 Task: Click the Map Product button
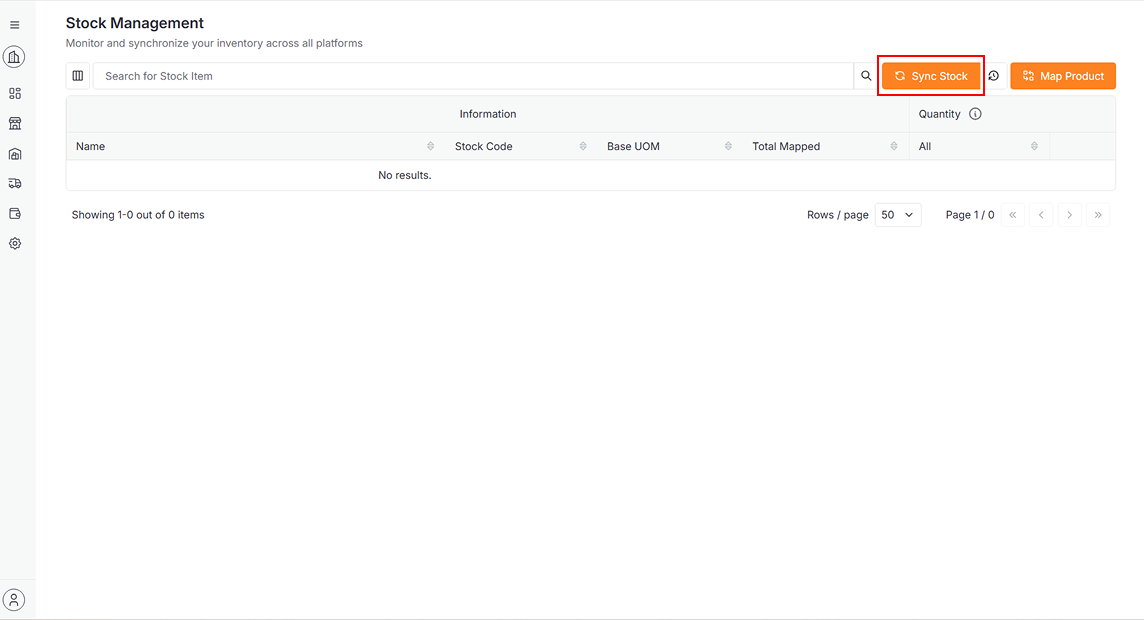coord(1062,76)
